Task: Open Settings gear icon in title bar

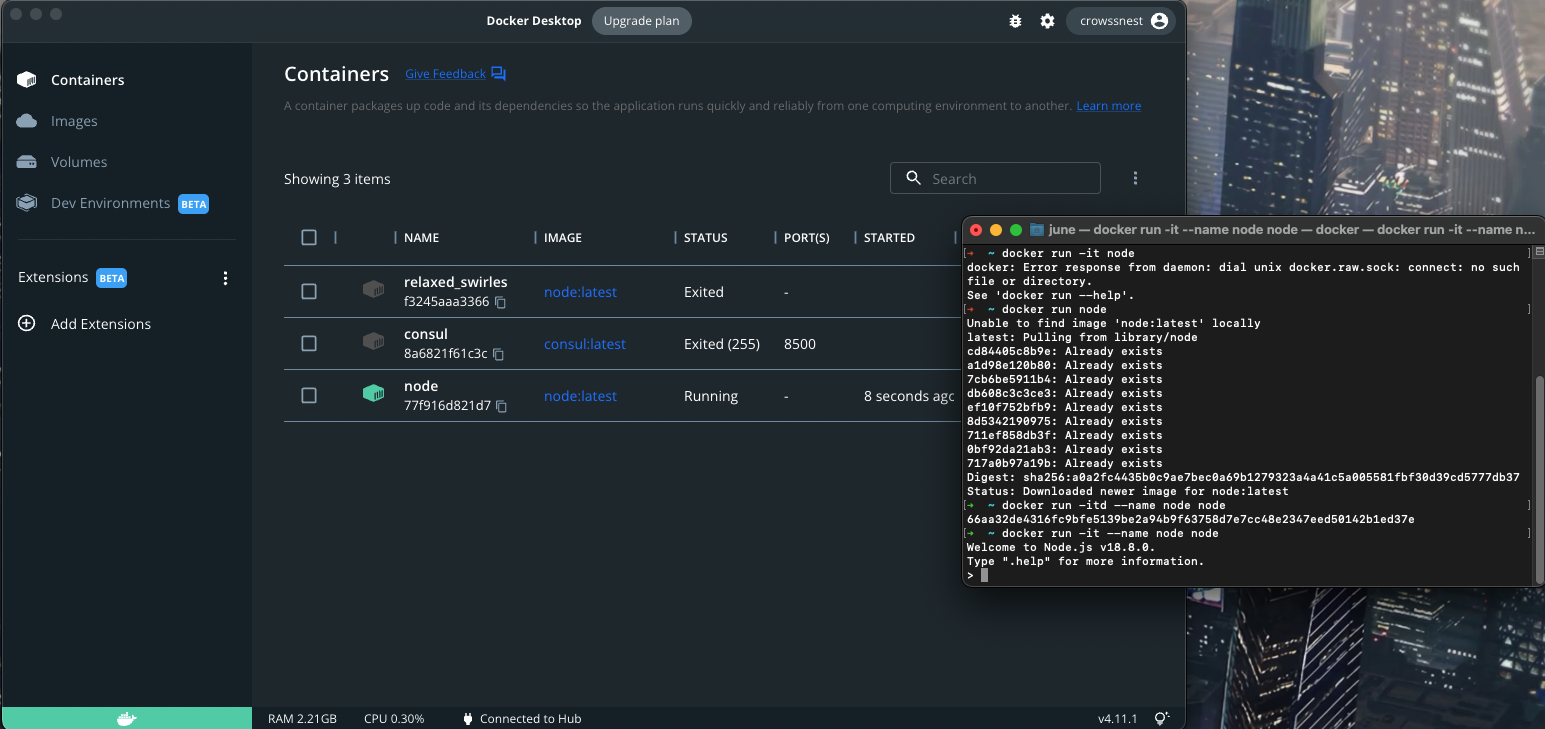Action: 1047,21
